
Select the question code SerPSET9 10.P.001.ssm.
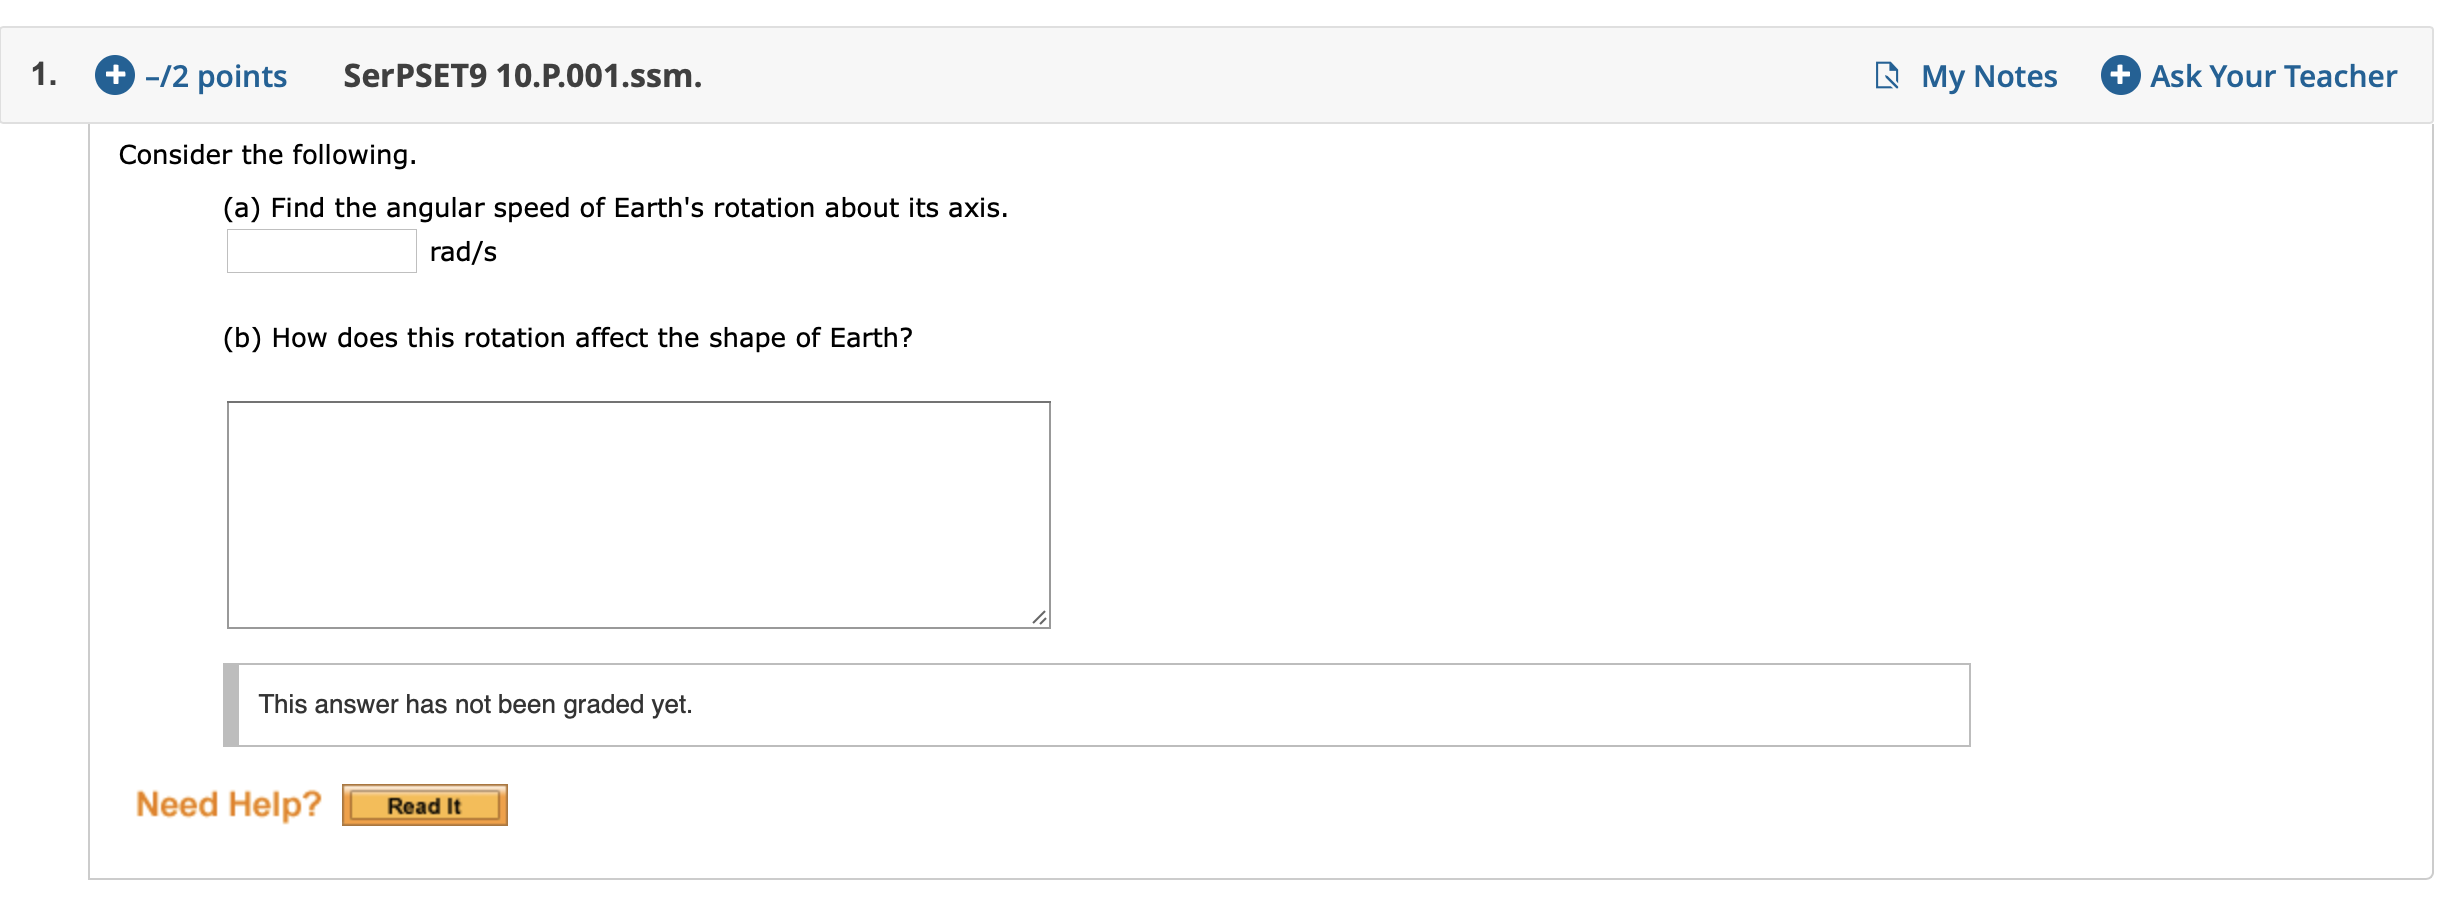point(522,76)
